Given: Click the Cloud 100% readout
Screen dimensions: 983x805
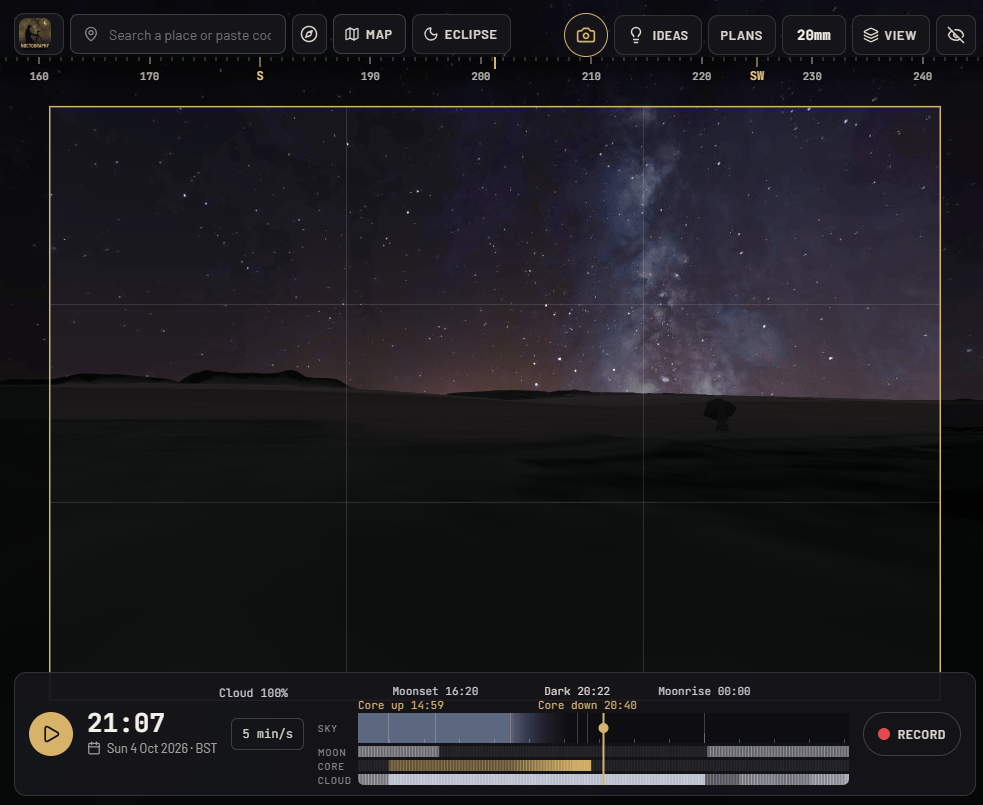Looking at the screenshot, I should tap(253, 693).
